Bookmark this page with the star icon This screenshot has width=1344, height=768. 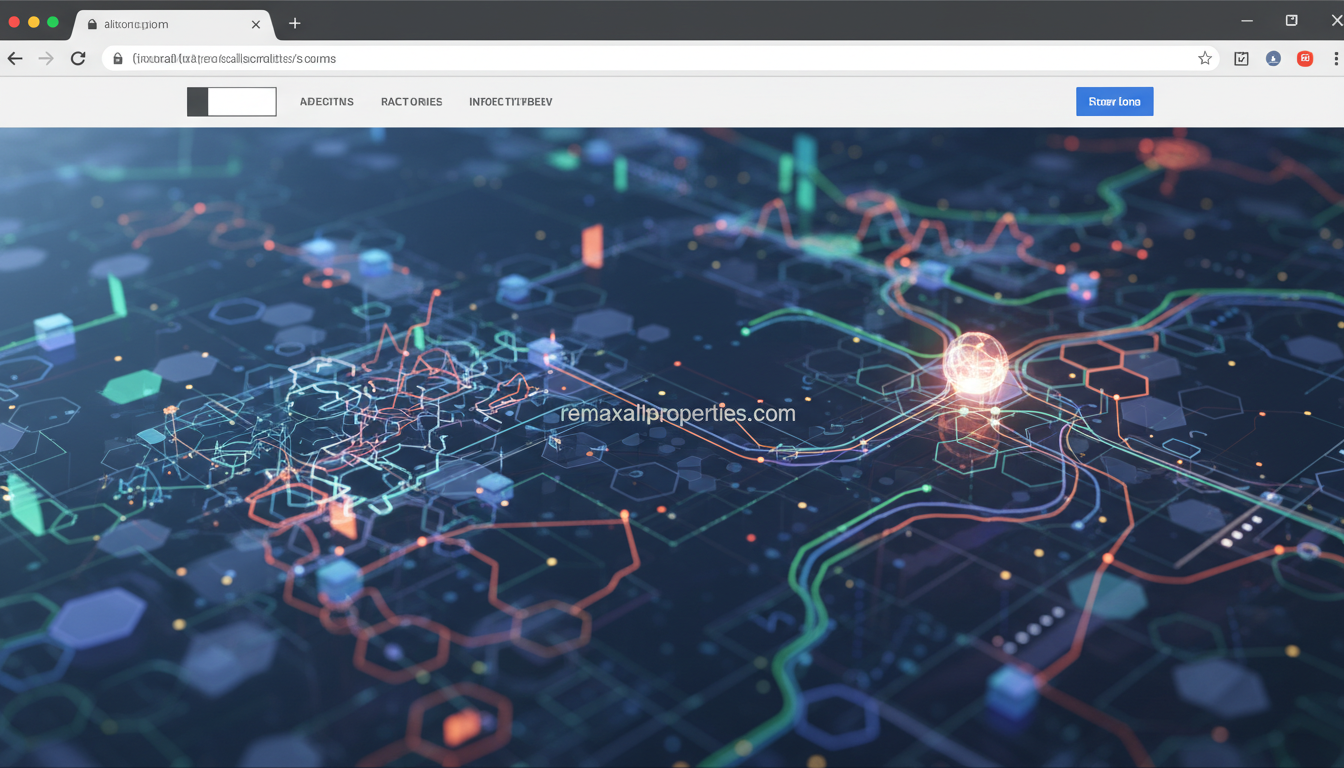[1205, 59]
